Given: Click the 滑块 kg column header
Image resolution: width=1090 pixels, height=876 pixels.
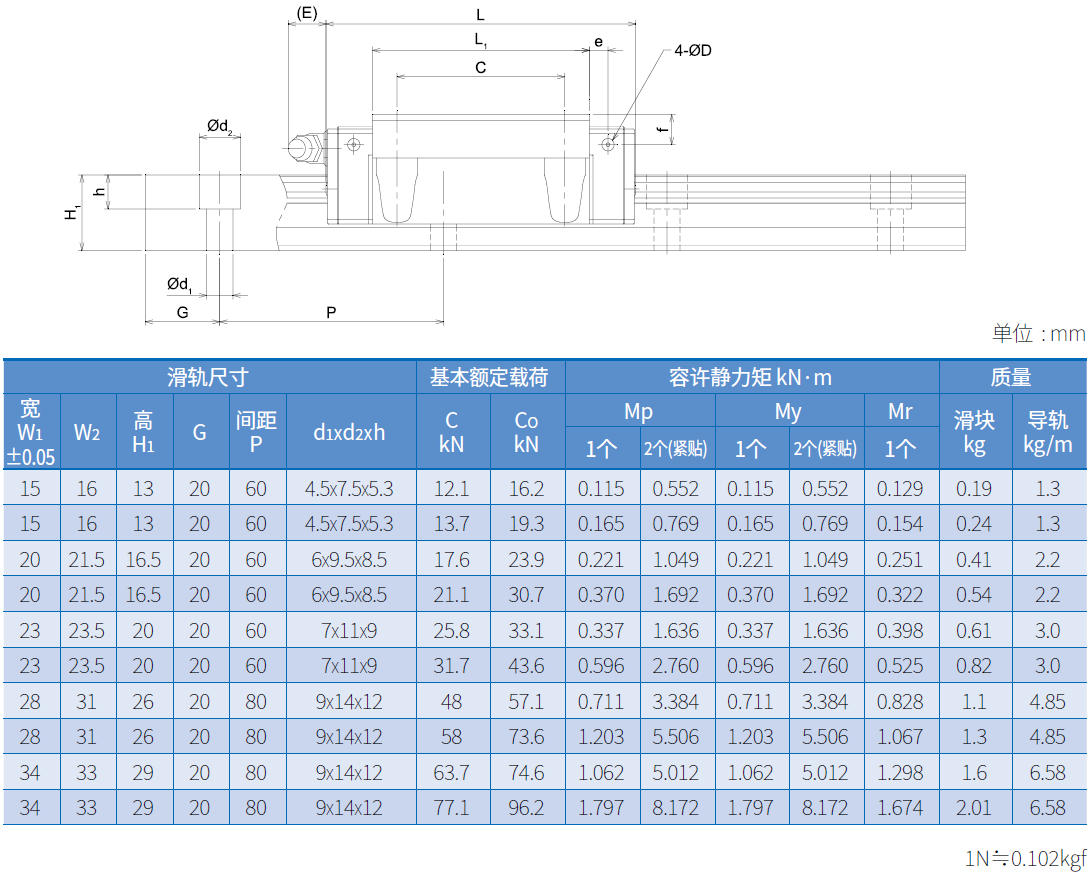Looking at the screenshot, I should (974, 432).
